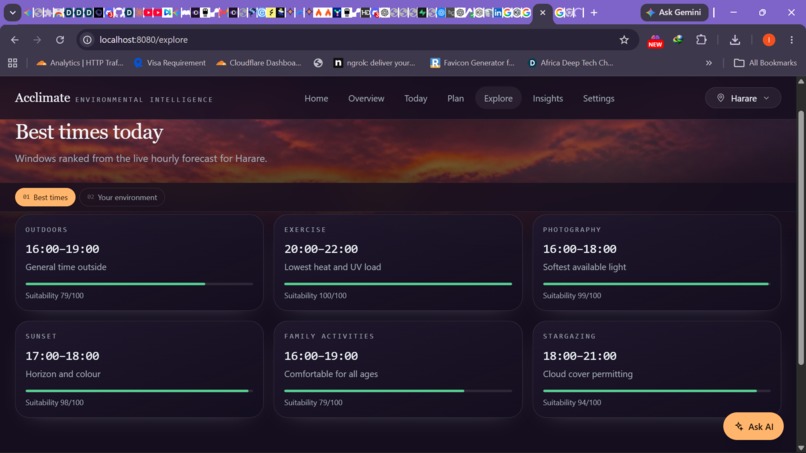The image size is (806, 453).
Task: Click Softest available light text
Action: 584,267
